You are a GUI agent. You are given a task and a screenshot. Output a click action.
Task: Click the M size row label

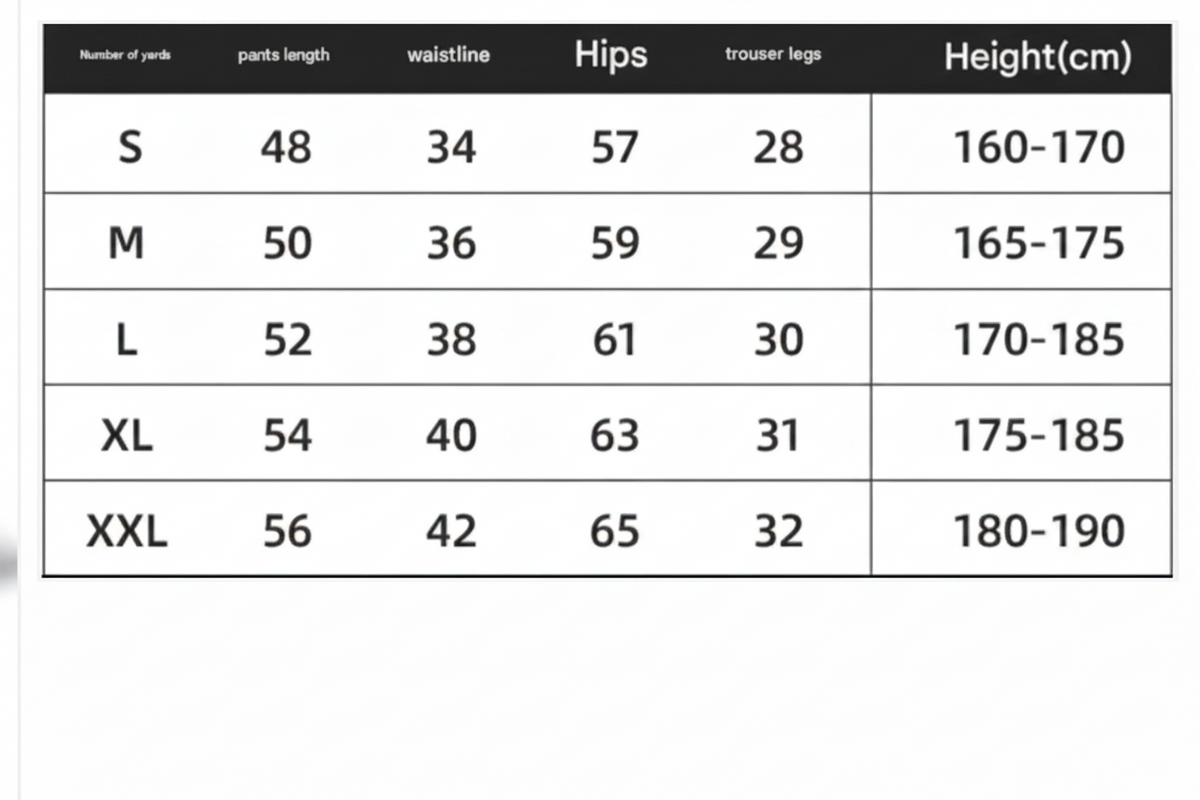coord(126,243)
